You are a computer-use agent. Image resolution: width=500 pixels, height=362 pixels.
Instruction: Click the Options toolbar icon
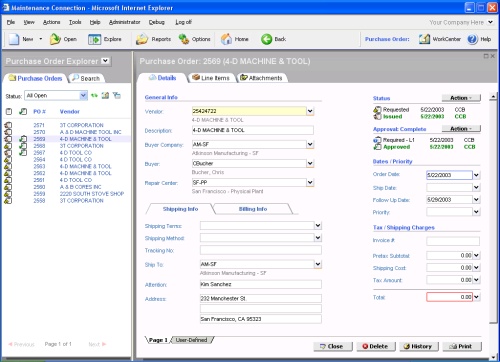point(183,39)
